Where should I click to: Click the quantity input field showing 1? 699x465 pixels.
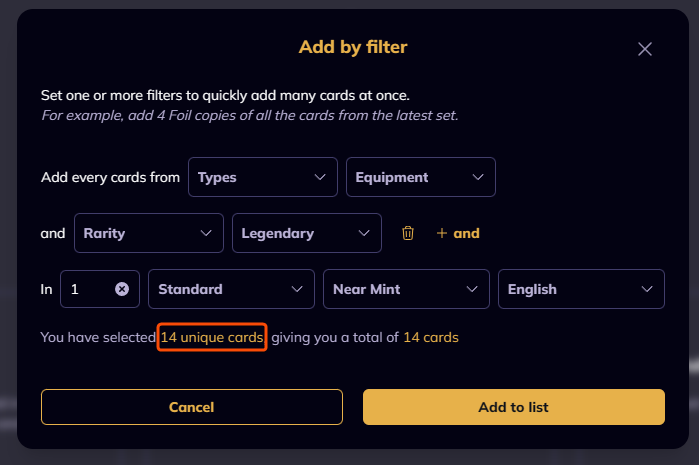[x=100, y=289]
